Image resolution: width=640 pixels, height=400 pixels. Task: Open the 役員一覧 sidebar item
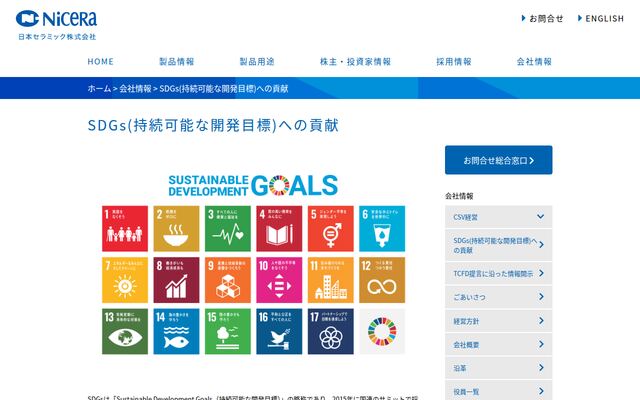tap(499, 391)
